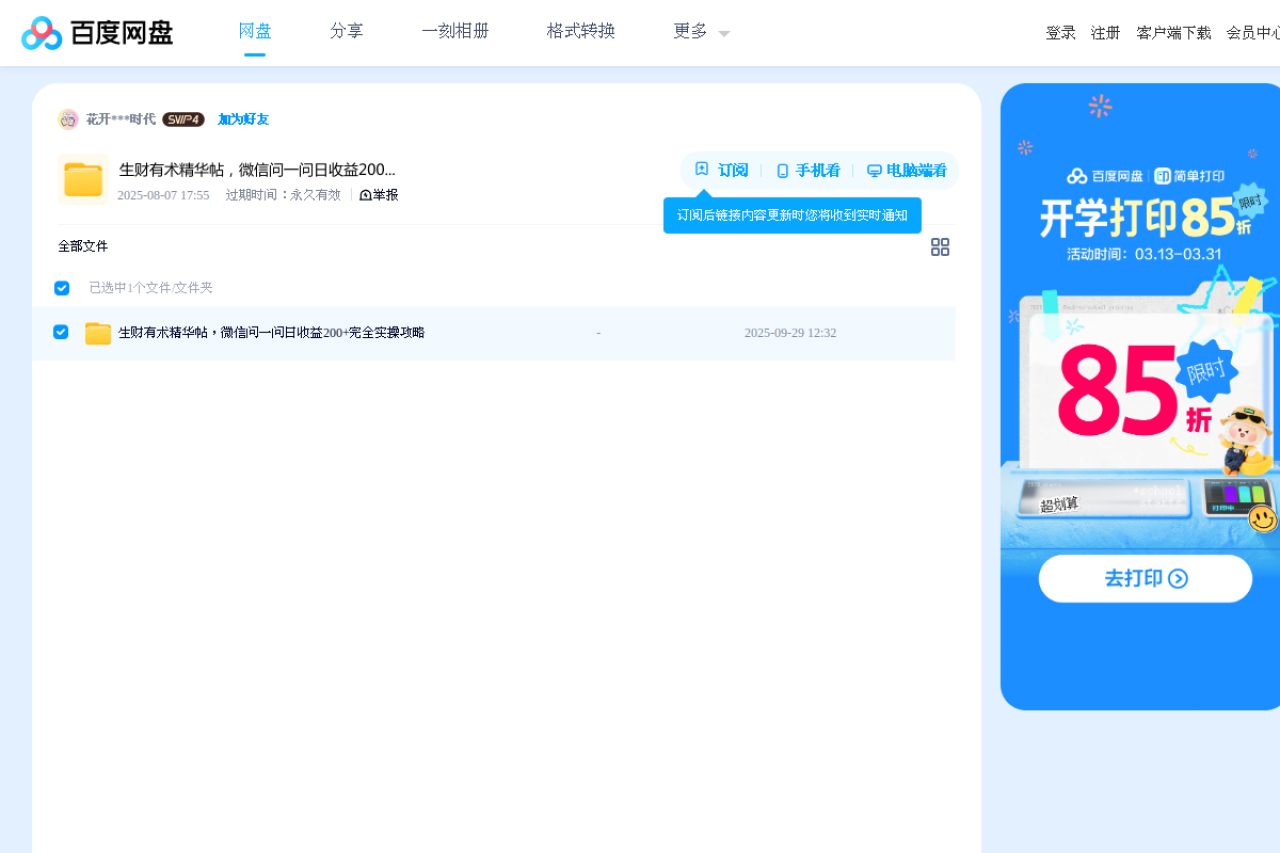
Task: Click the 去打印 button
Action: [x=1145, y=578]
